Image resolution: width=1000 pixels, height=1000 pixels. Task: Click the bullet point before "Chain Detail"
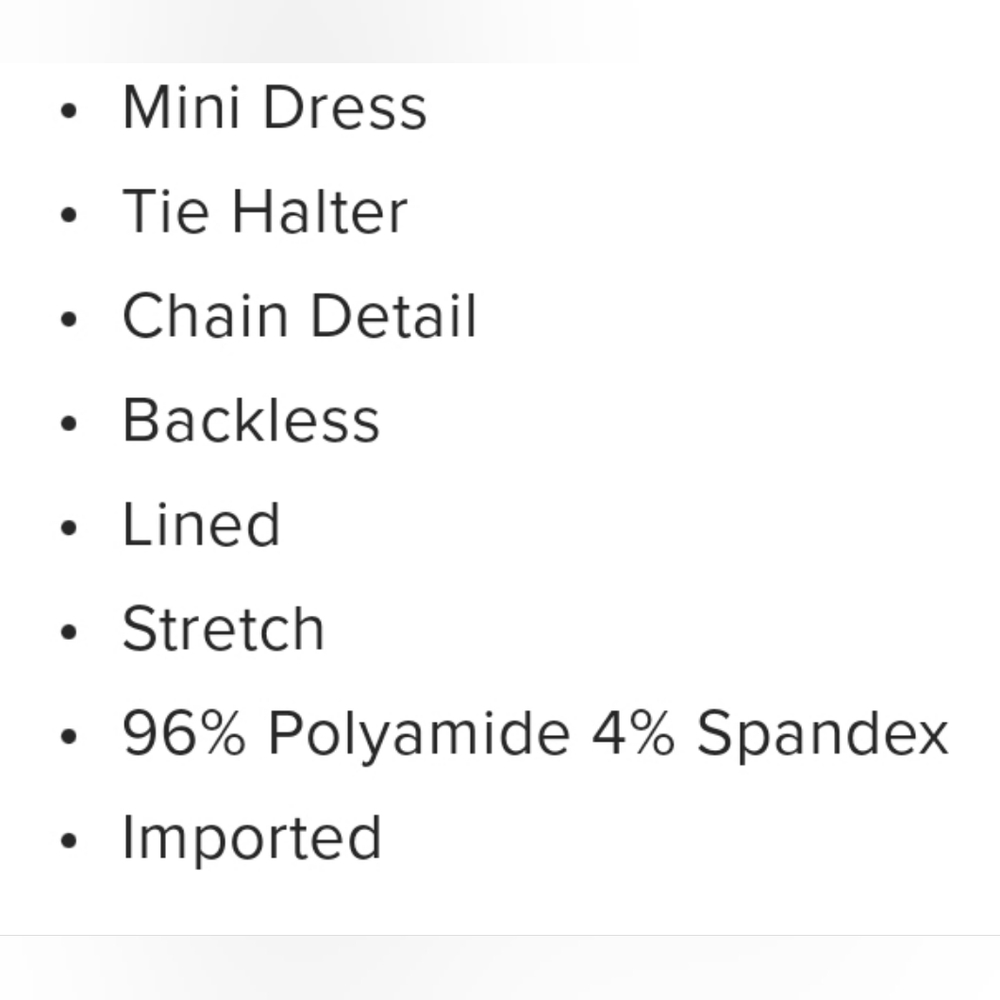68,319
